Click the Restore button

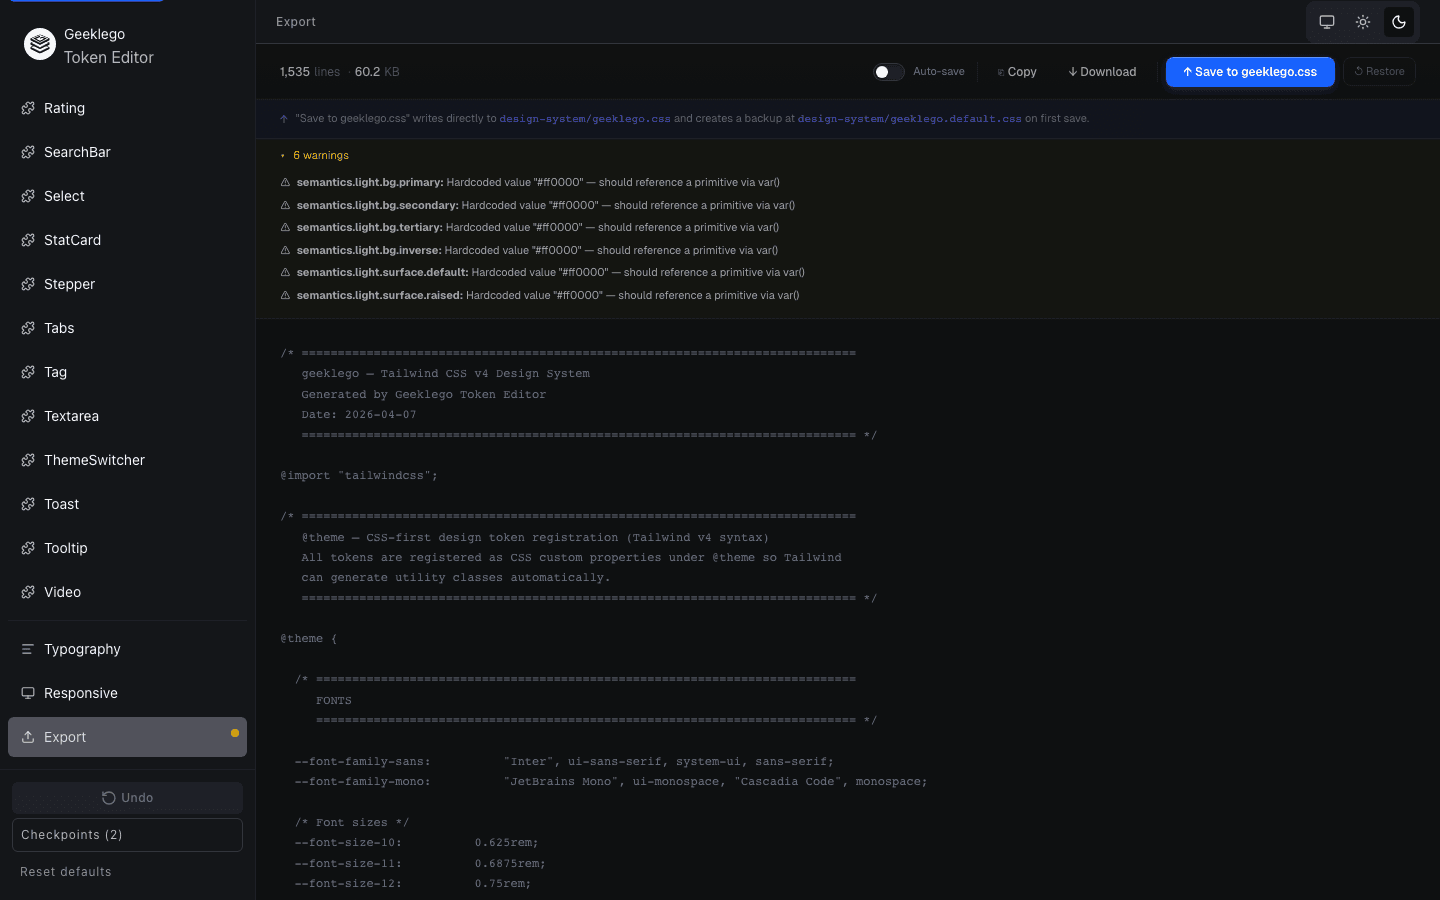1379,72
